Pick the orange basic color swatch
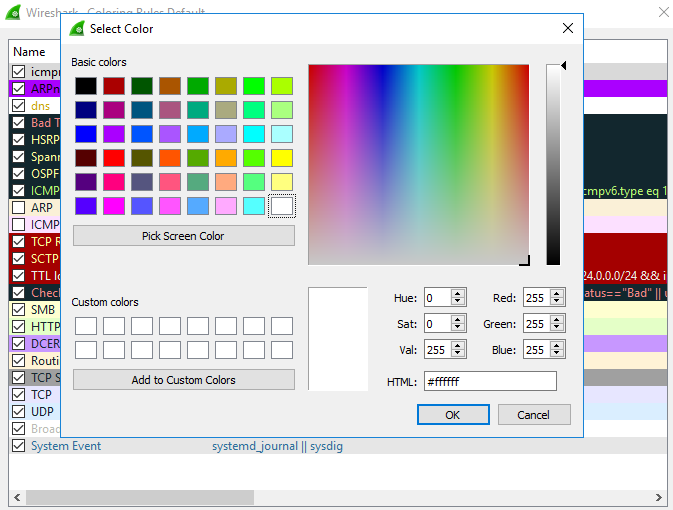 pos(226,158)
